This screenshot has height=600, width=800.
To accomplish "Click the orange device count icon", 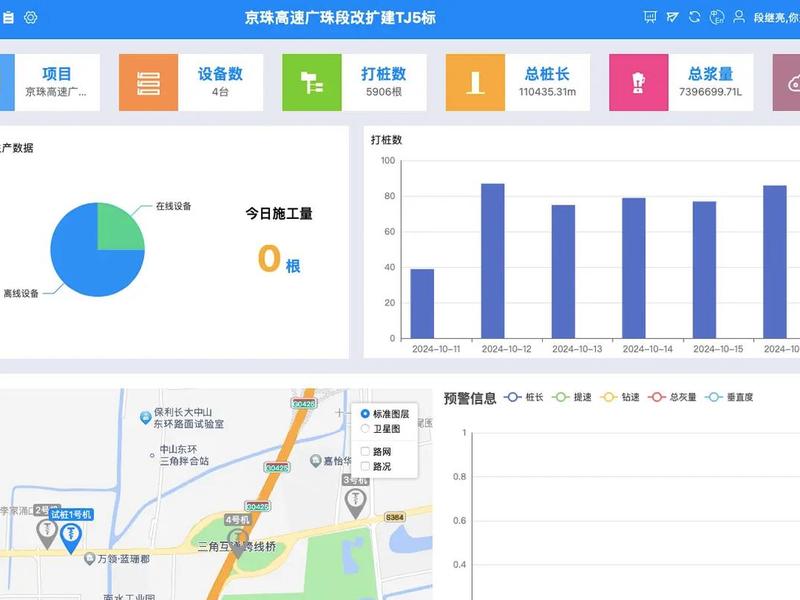I will point(148,83).
